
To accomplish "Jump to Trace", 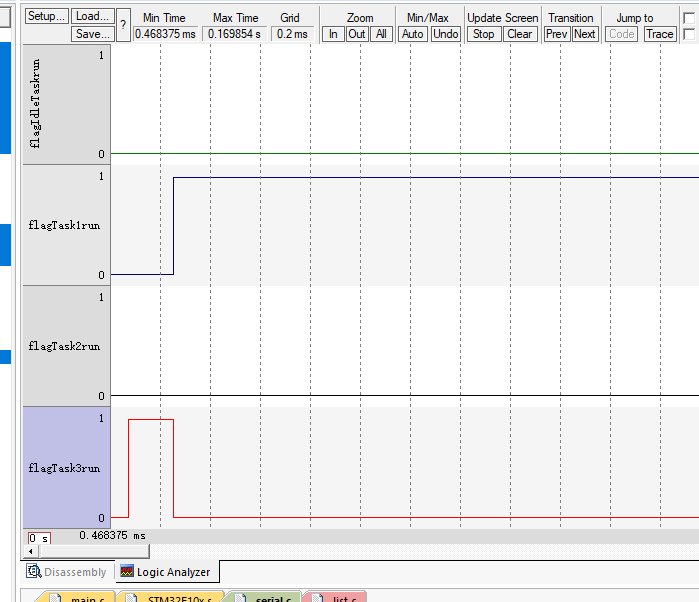I will 660,34.
